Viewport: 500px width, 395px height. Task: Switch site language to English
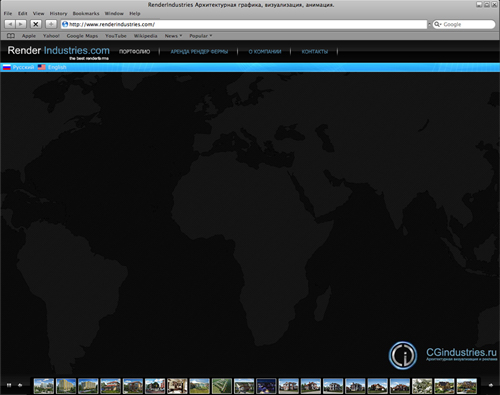[52, 67]
